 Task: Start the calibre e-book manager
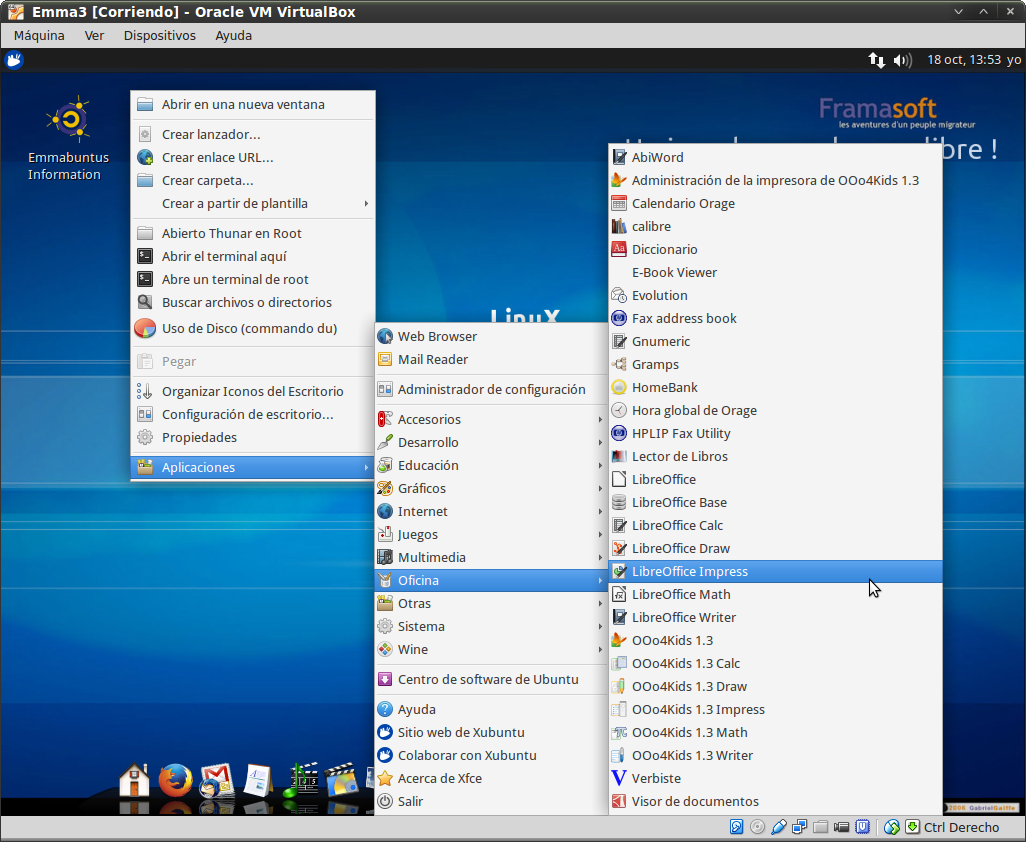click(651, 226)
